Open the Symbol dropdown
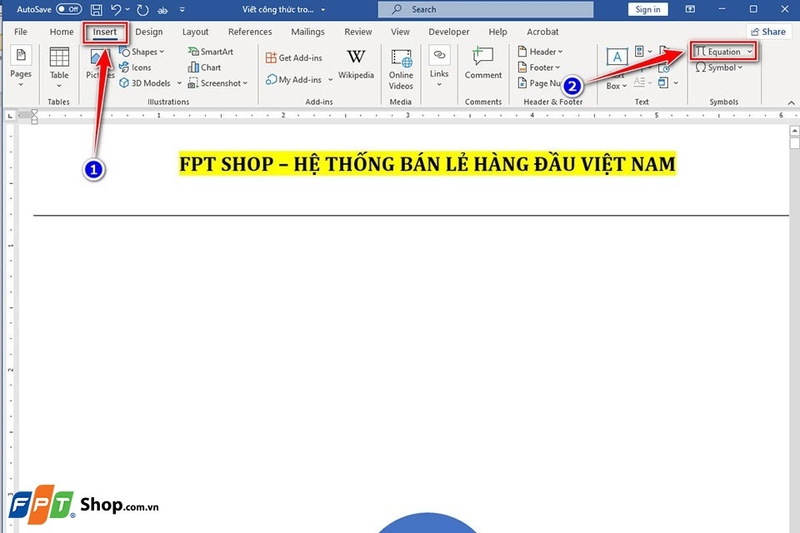800x533 pixels. pyautogui.click(x=719, y=67)
